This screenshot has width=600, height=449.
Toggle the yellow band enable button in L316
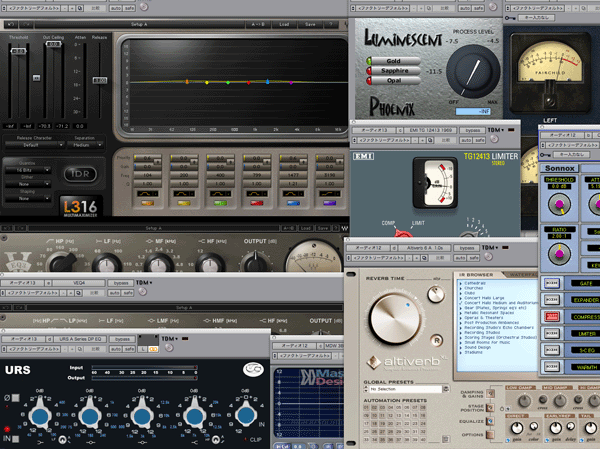click(x=184, y=203)
